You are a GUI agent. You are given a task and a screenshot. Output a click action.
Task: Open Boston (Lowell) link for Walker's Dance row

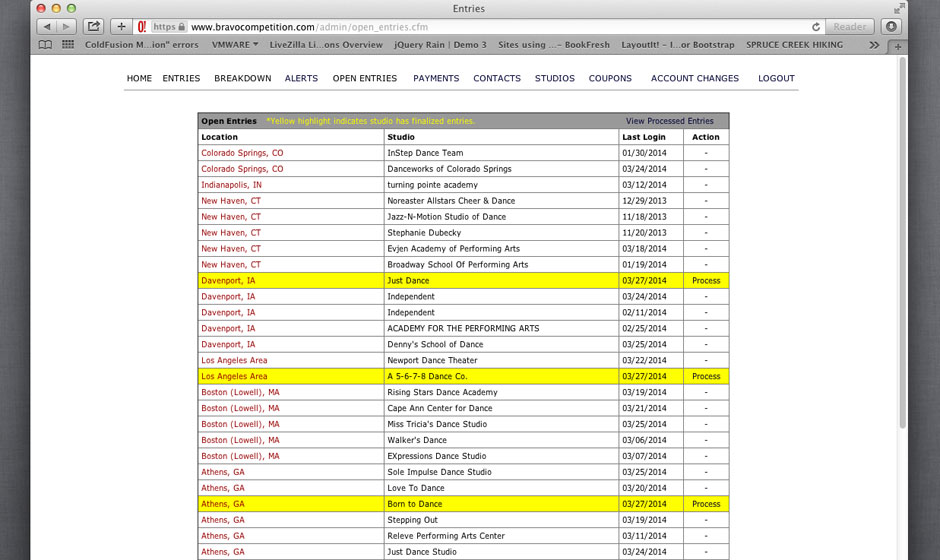coord(240,440)
